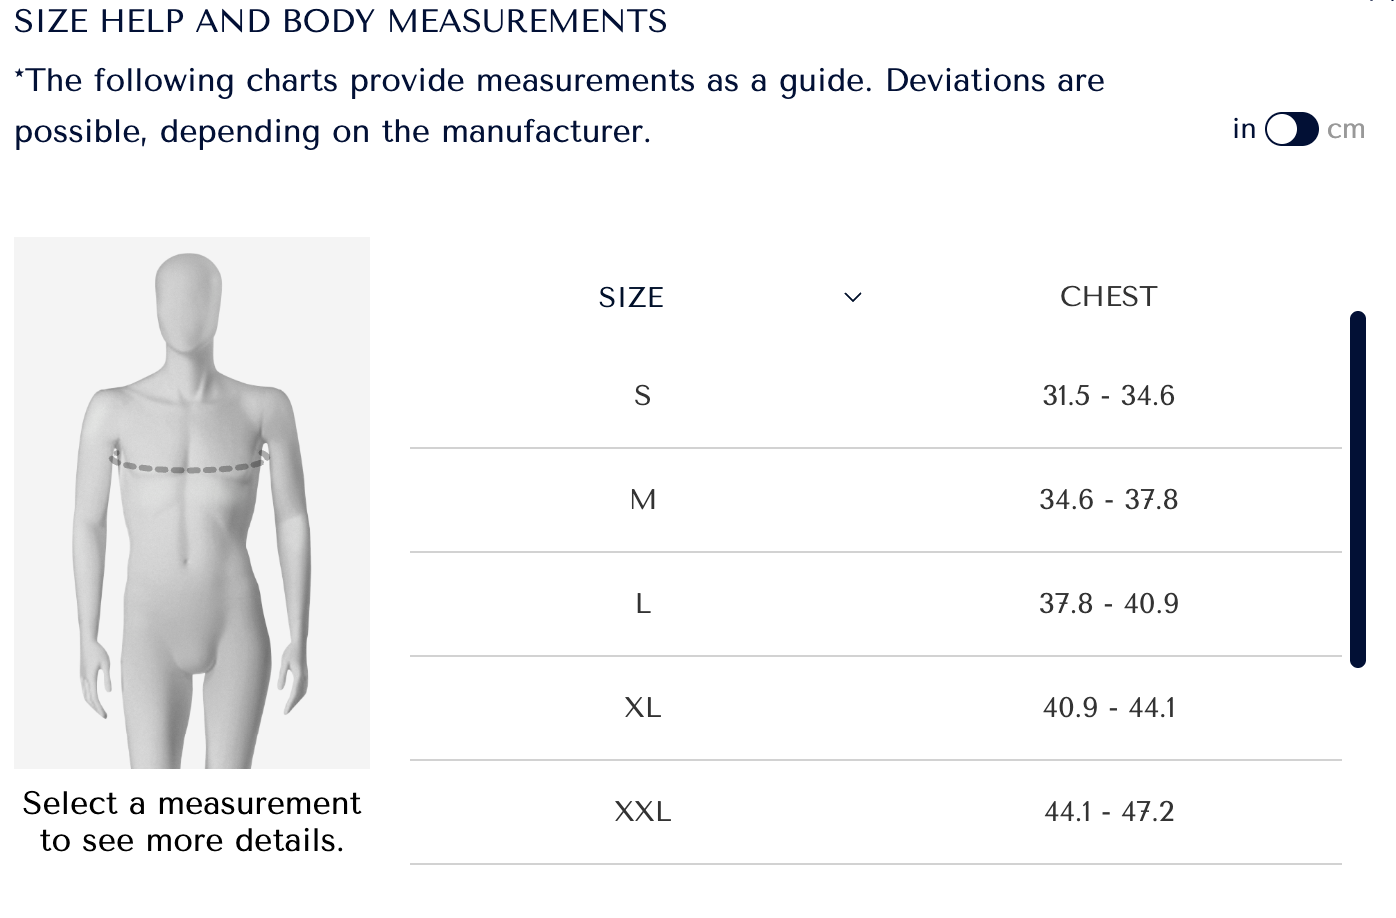Click the mannequin body image
The width and height of the screenshot is (1396, 918).
click(x=192, y=503)
